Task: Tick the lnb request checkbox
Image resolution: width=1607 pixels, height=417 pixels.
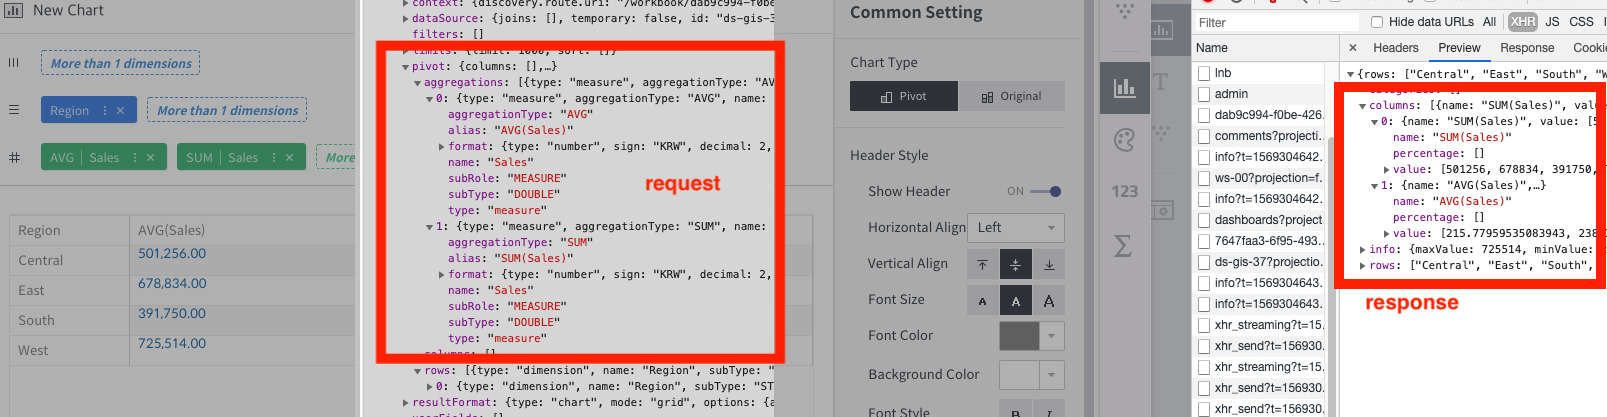Action: click(x=1204, y=73)
